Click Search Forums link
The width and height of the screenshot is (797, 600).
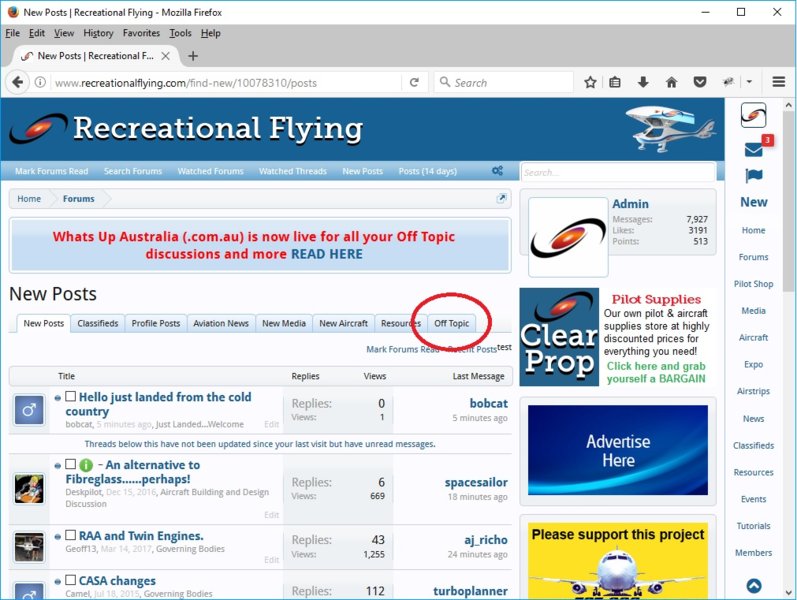tap(133, 171)
